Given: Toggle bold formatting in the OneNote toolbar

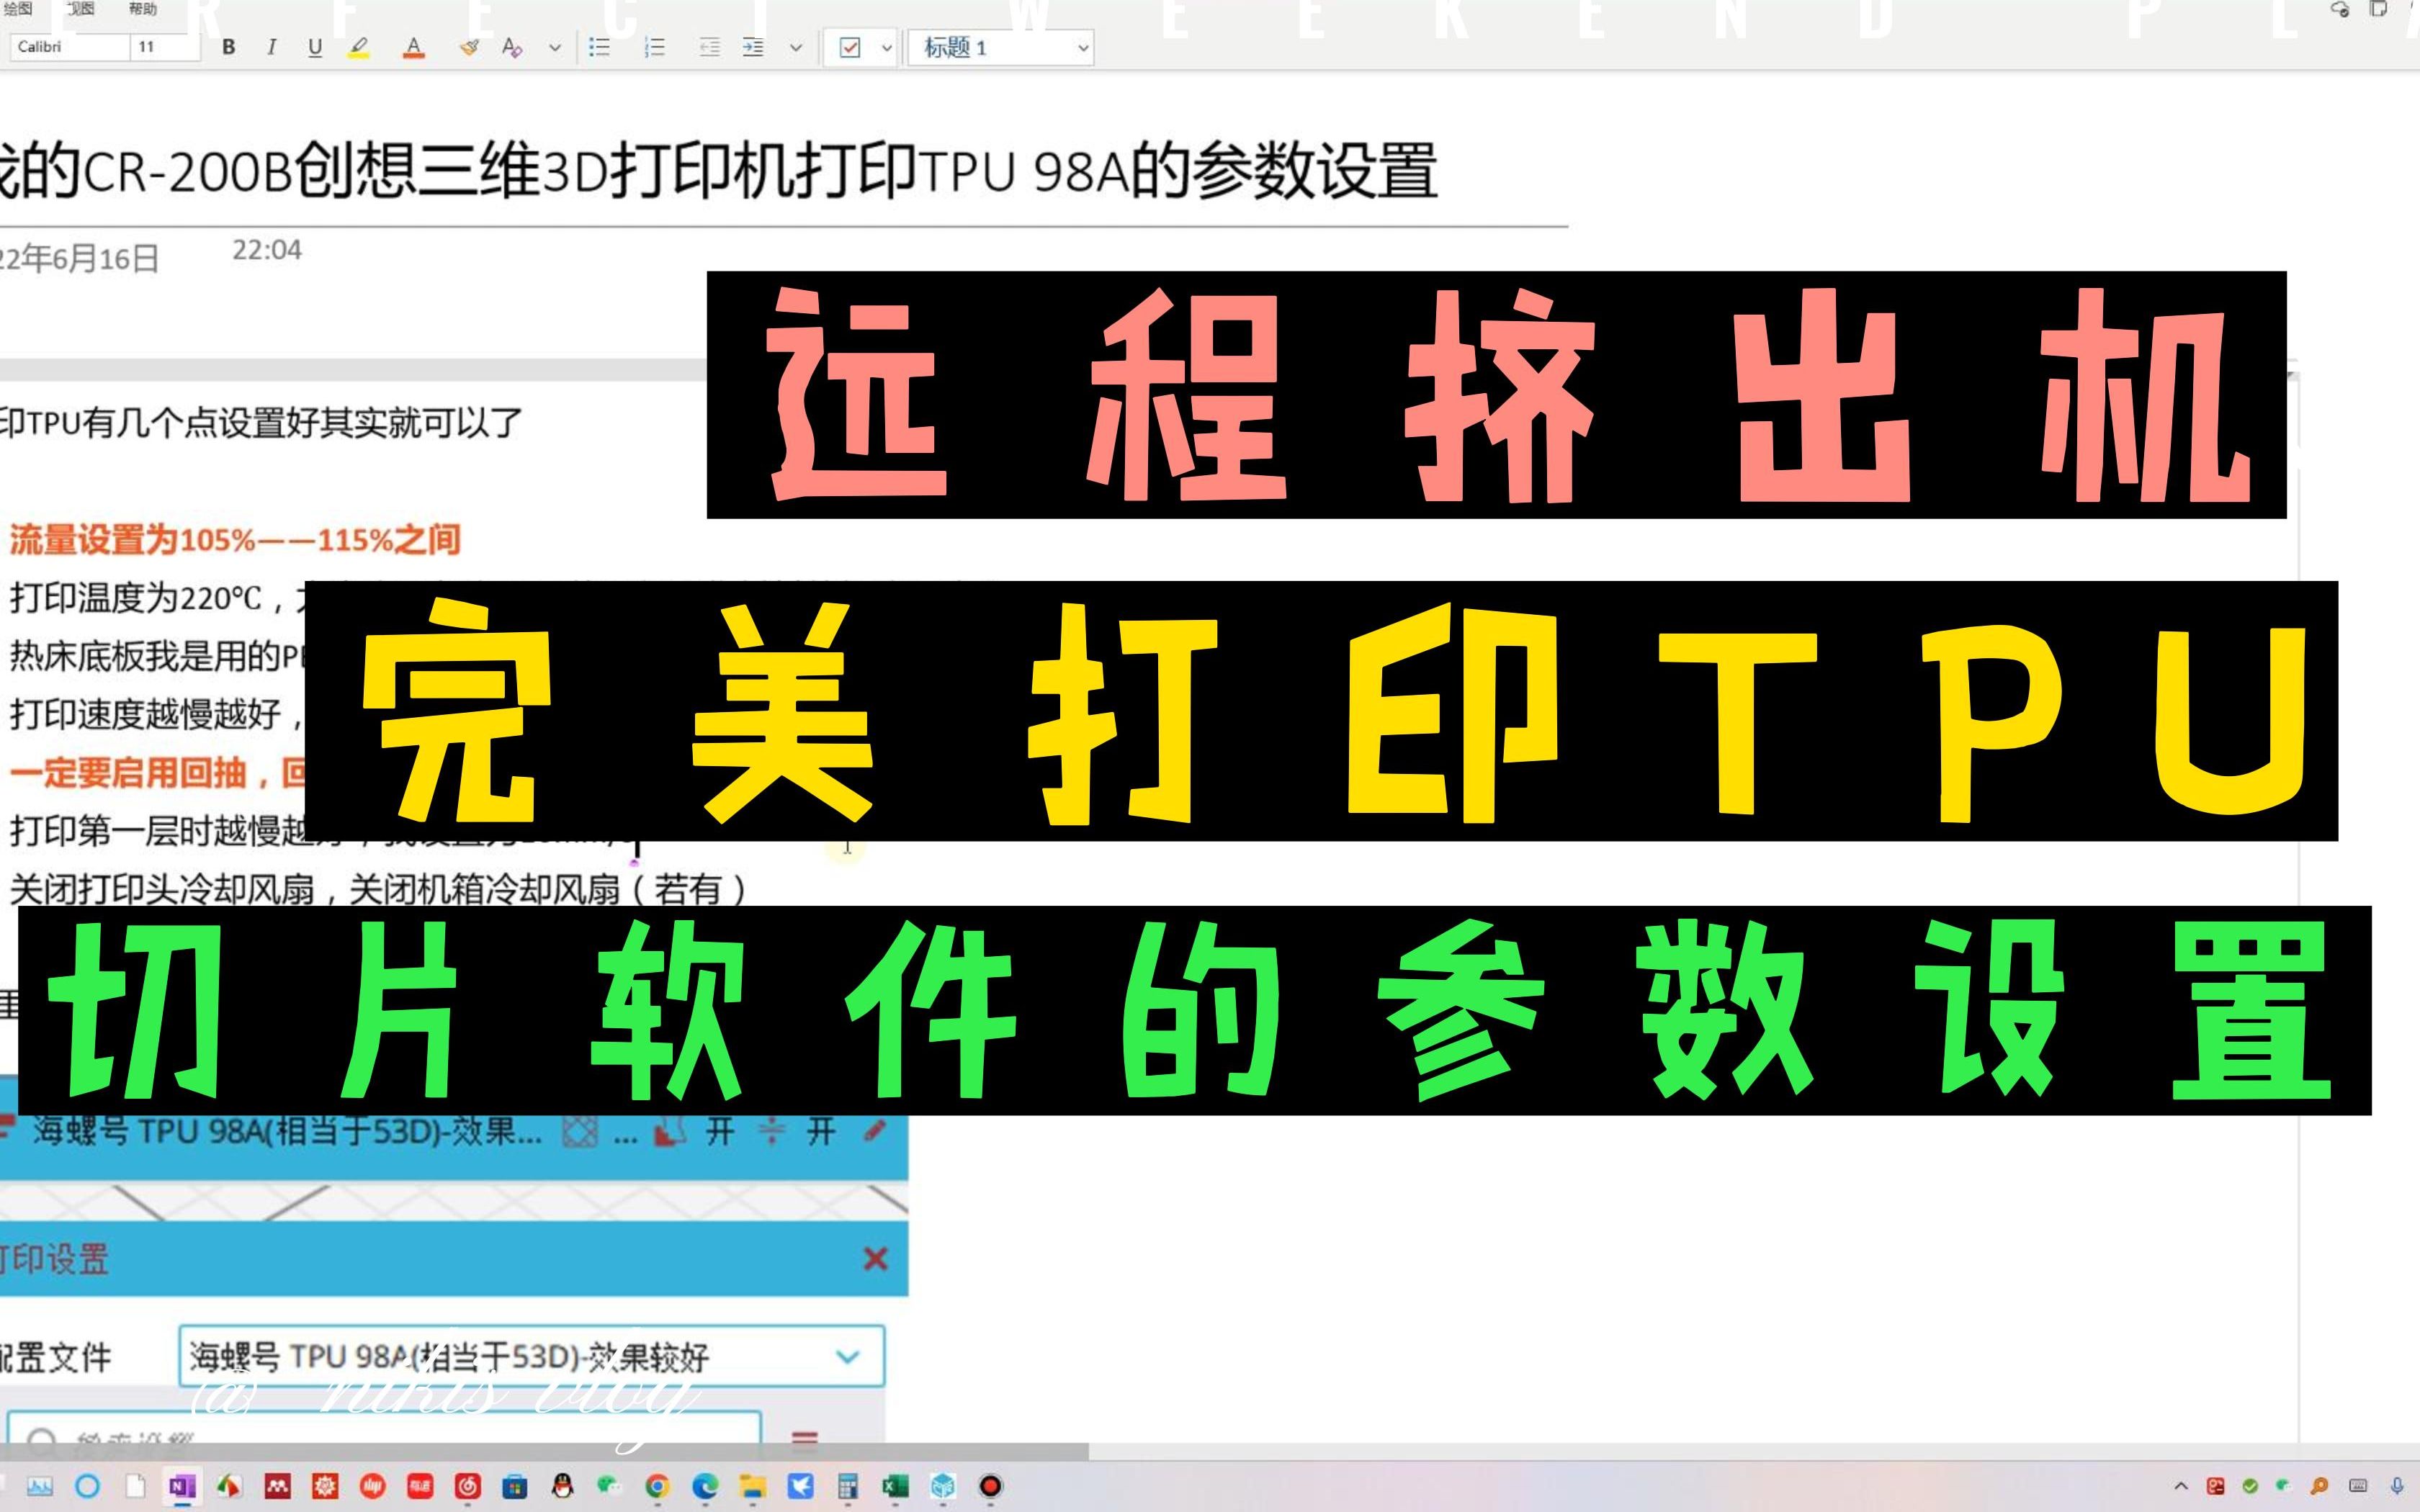Looking at the screenshot, I should [228, 47].
